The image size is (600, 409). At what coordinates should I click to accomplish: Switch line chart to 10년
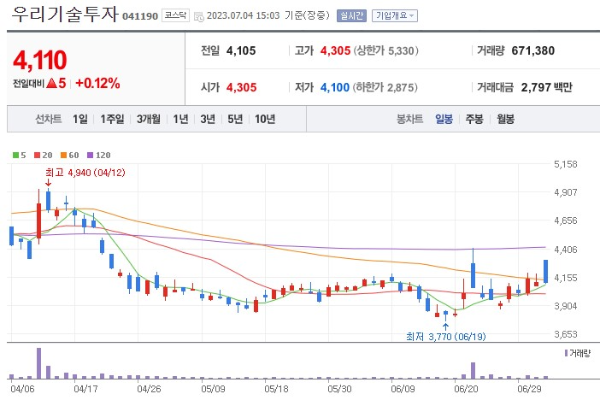(265, 119)
